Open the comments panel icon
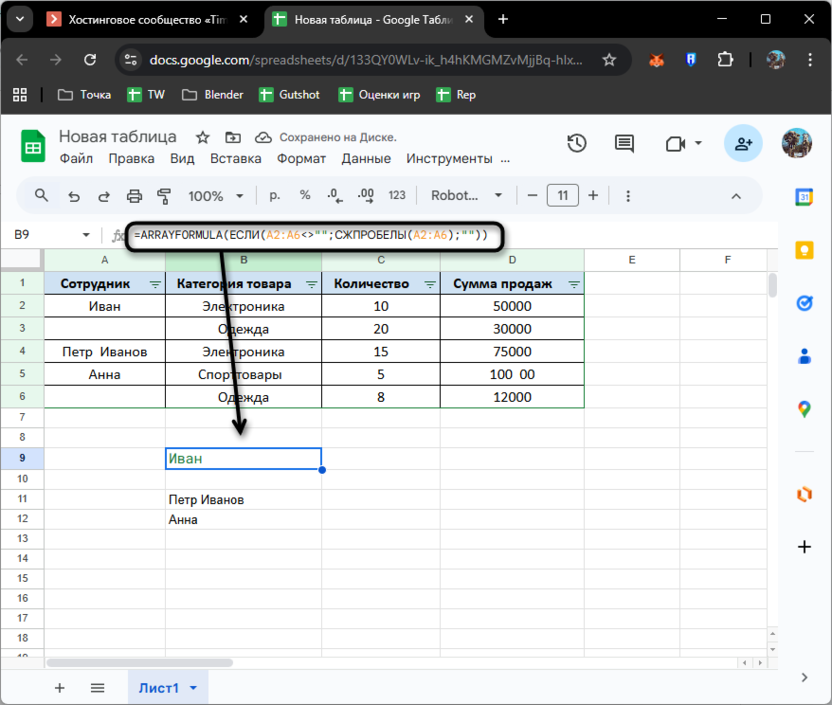Screen dimensions: 832x705 click(x=625, y=144)
